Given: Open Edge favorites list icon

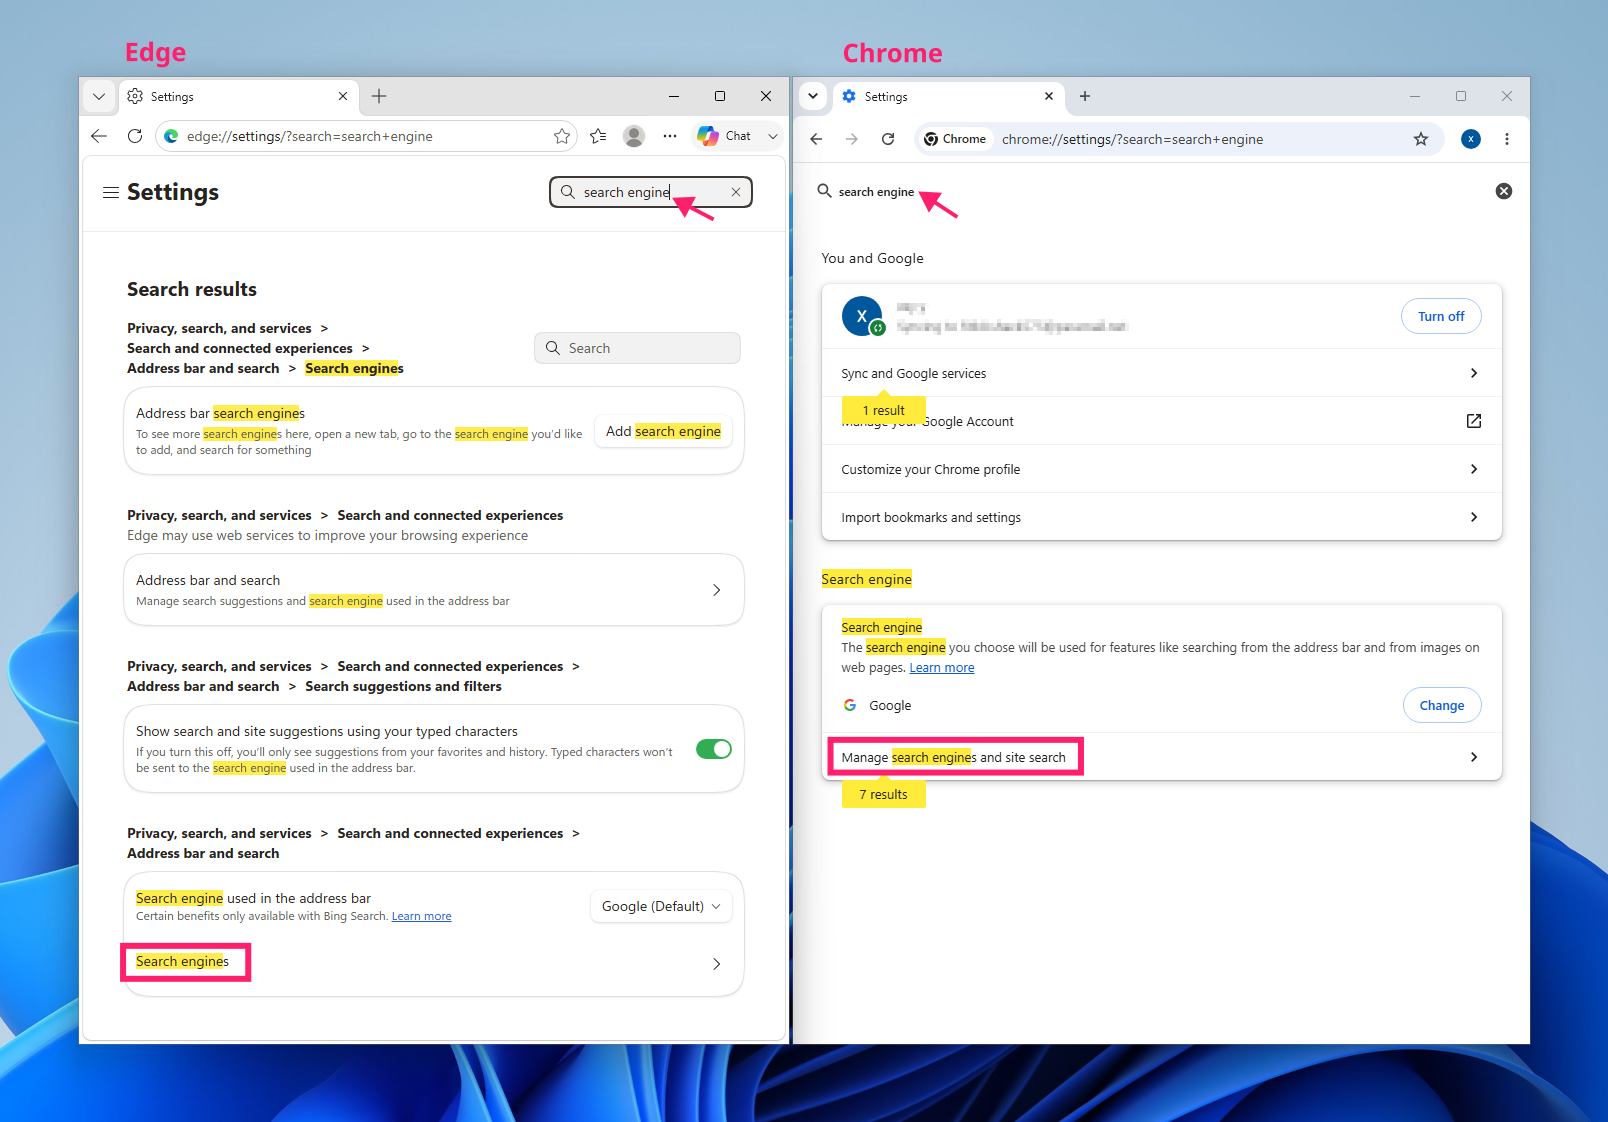Looking at the screenshot, I should coord(598,136).
